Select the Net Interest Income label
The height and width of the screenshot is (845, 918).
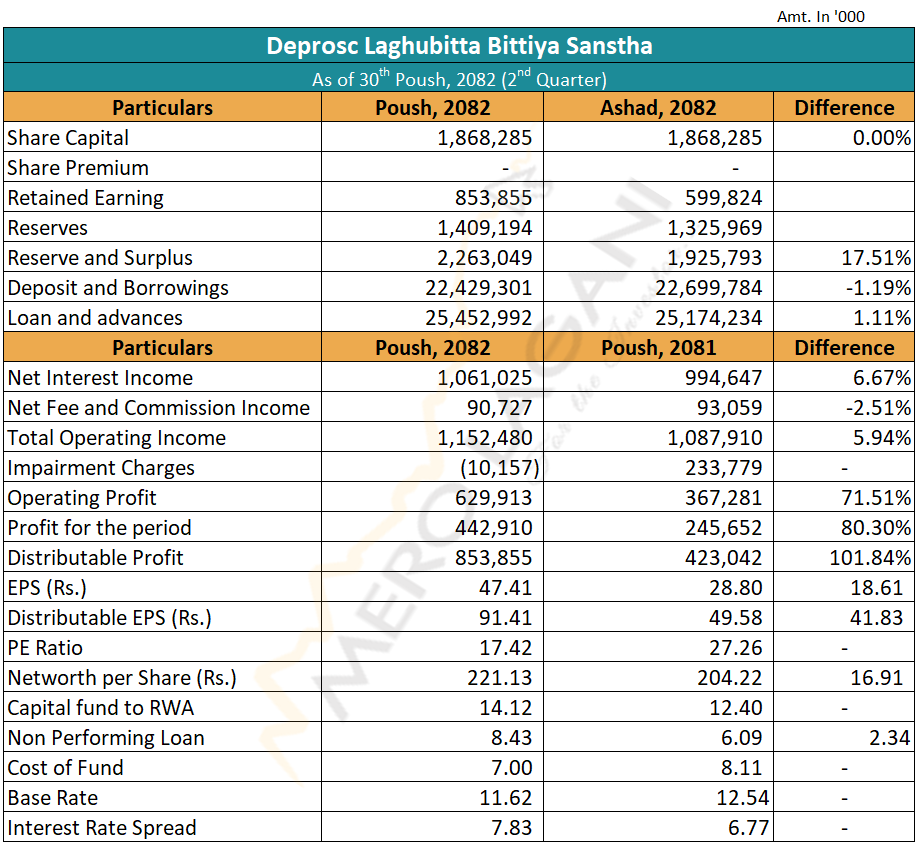100,378
